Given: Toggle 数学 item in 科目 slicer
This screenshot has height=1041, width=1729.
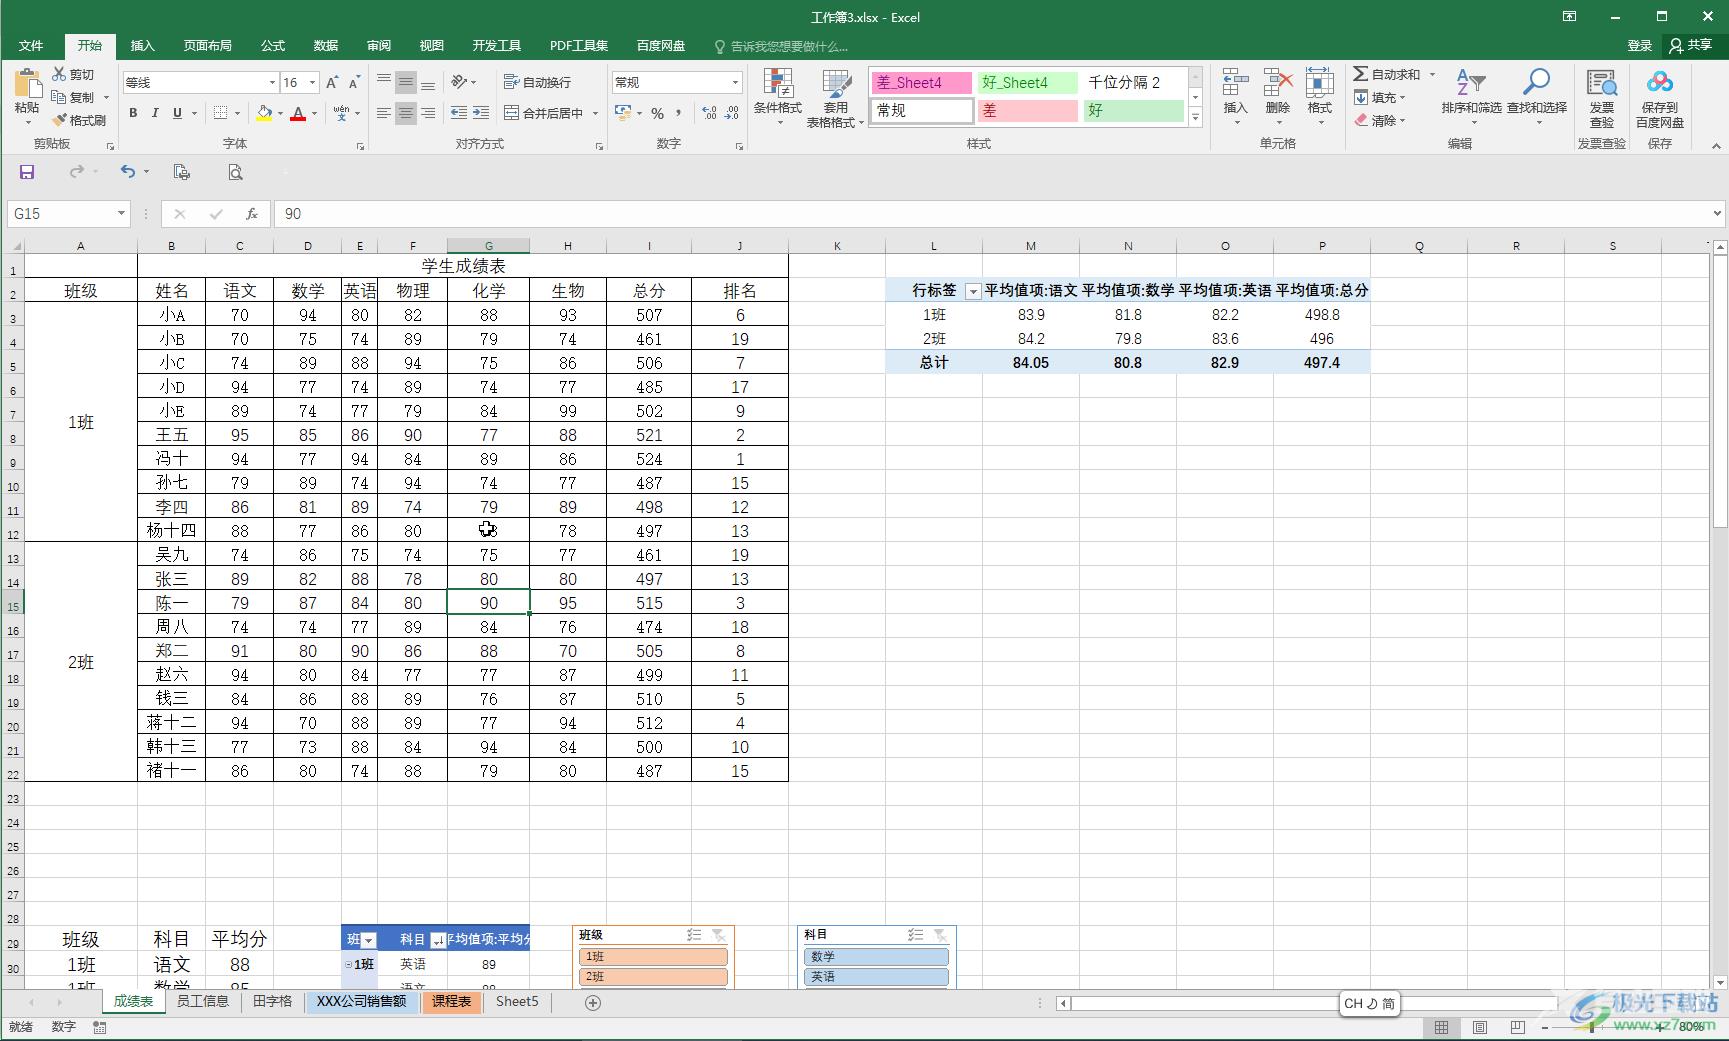Looking at the screenshot, I should click(x=876, y=956).
